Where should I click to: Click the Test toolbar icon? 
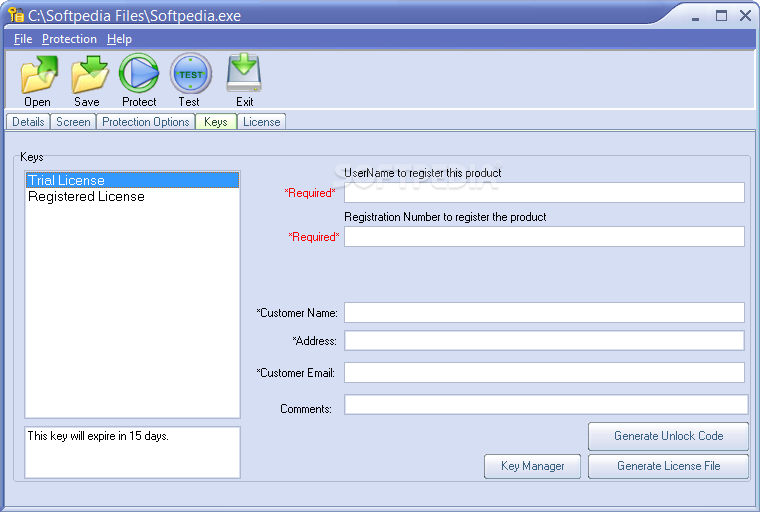(x=190, y=74)
